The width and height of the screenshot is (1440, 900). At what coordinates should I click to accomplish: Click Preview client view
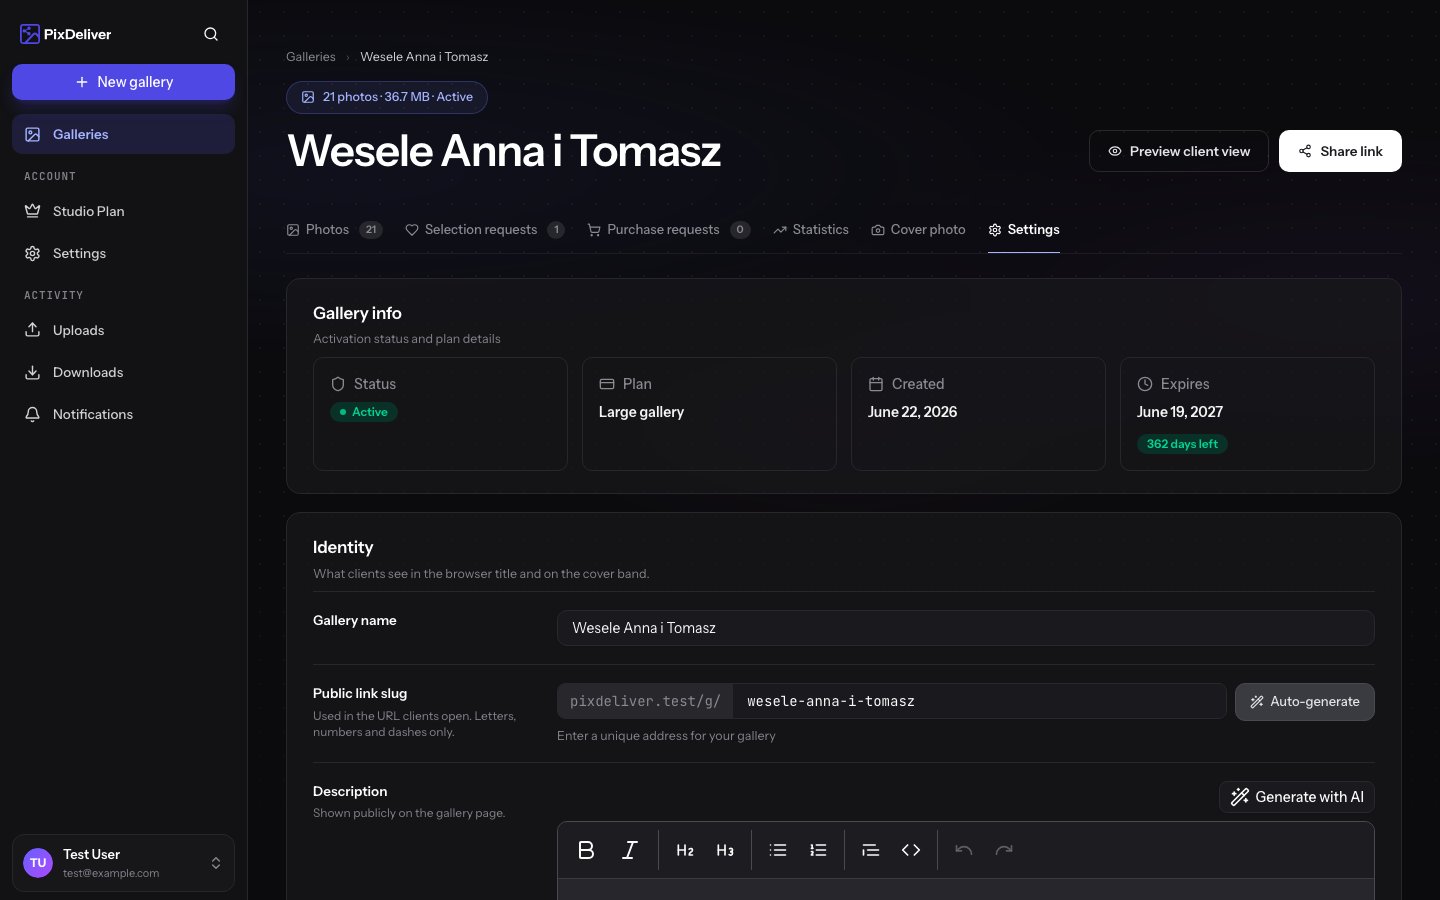pos(1179,151)
